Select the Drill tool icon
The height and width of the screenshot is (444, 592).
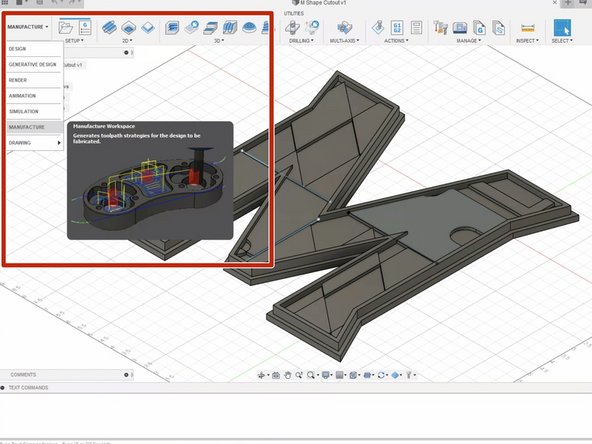tap(292, 28)
